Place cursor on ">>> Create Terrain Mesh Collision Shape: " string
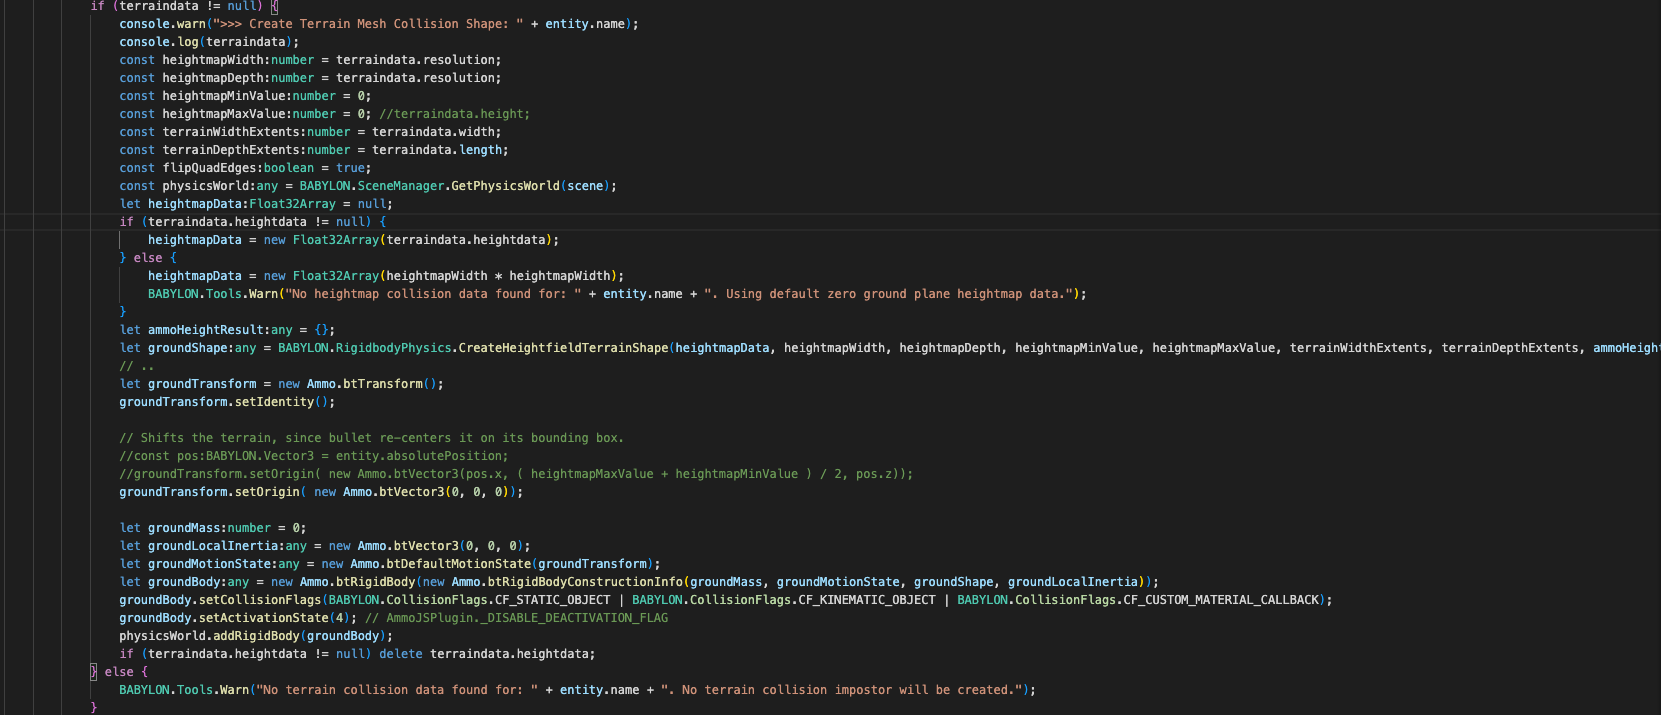The width and height of the screenshot is (1661, 715). 368,24
